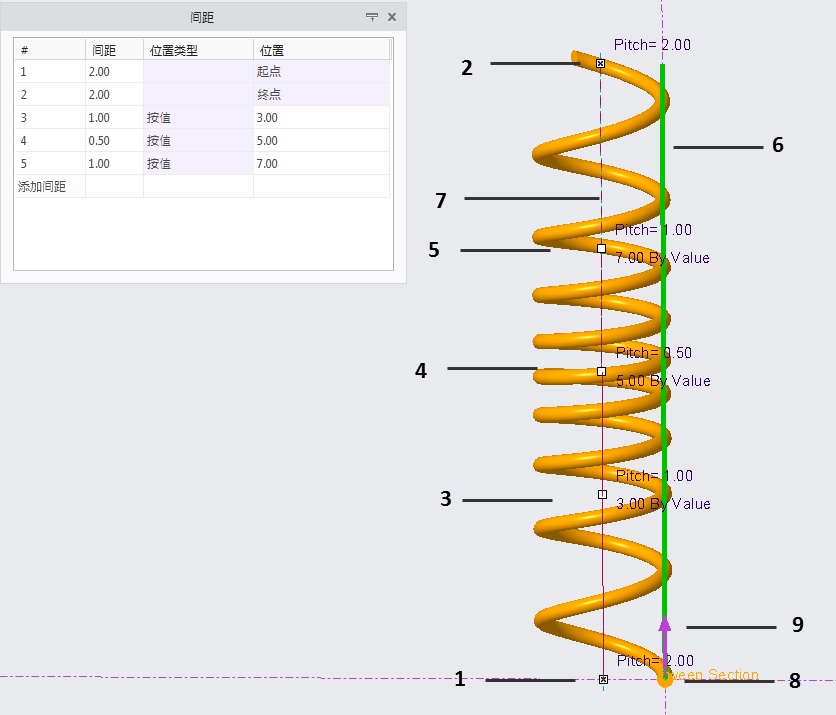Image resolution: width=836 pixels, height=715 pixels.
Task: Select the square pitch handle at 5.00 By Value
Action: 601,371
